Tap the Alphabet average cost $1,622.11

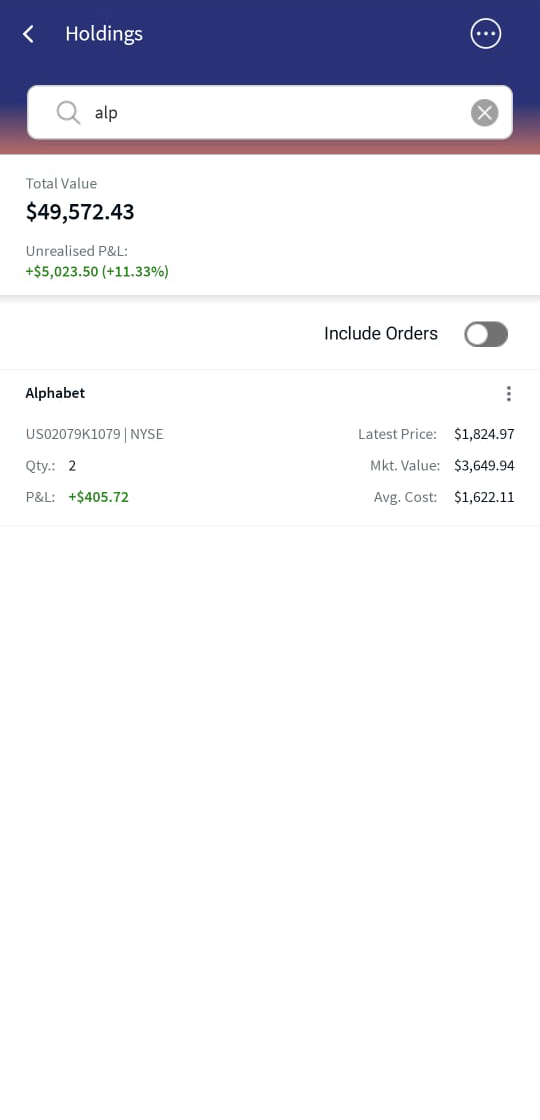pos(484,497)
